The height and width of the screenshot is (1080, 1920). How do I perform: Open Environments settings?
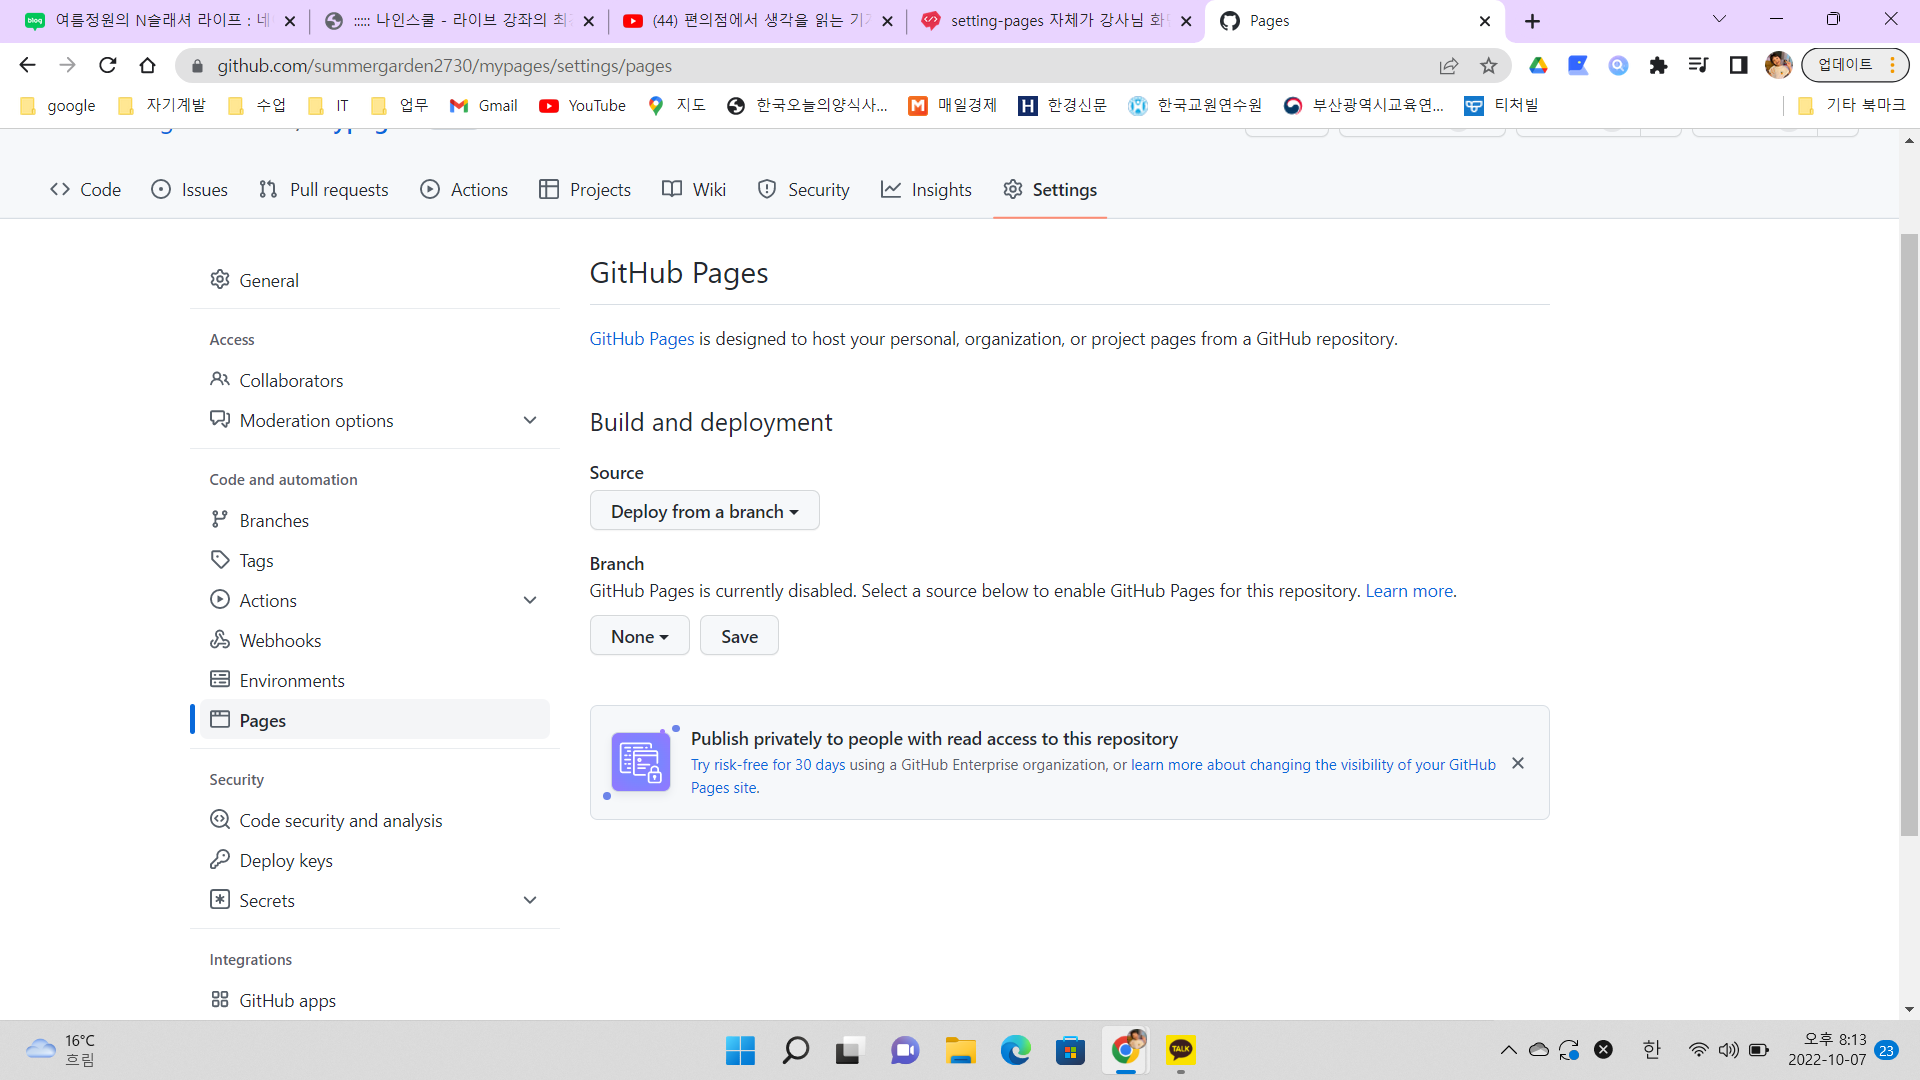point(375,680)
